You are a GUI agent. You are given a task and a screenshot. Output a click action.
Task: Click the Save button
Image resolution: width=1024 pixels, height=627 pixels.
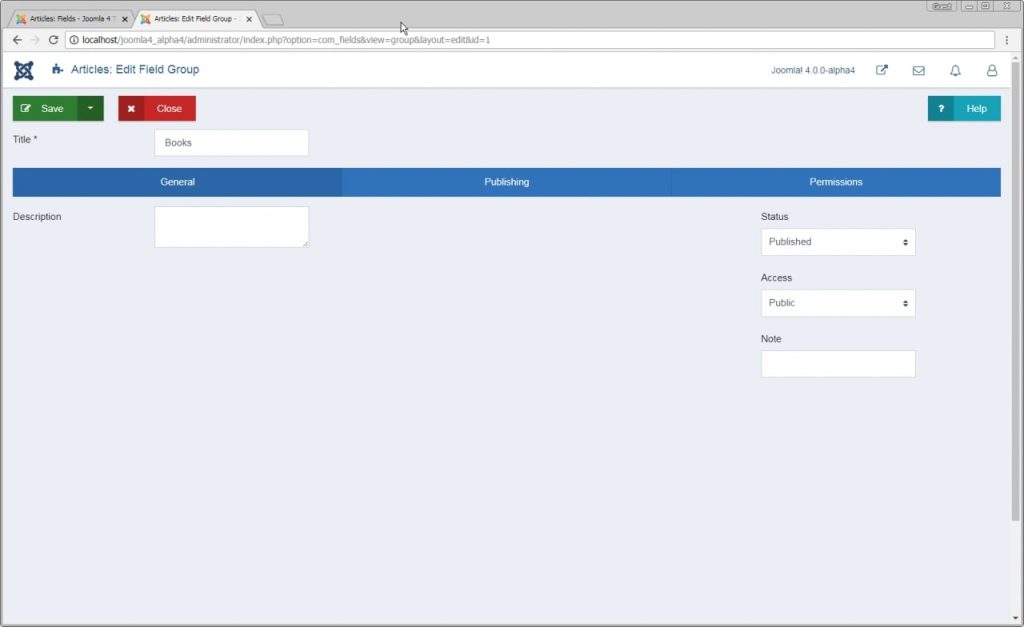(45, 108)
